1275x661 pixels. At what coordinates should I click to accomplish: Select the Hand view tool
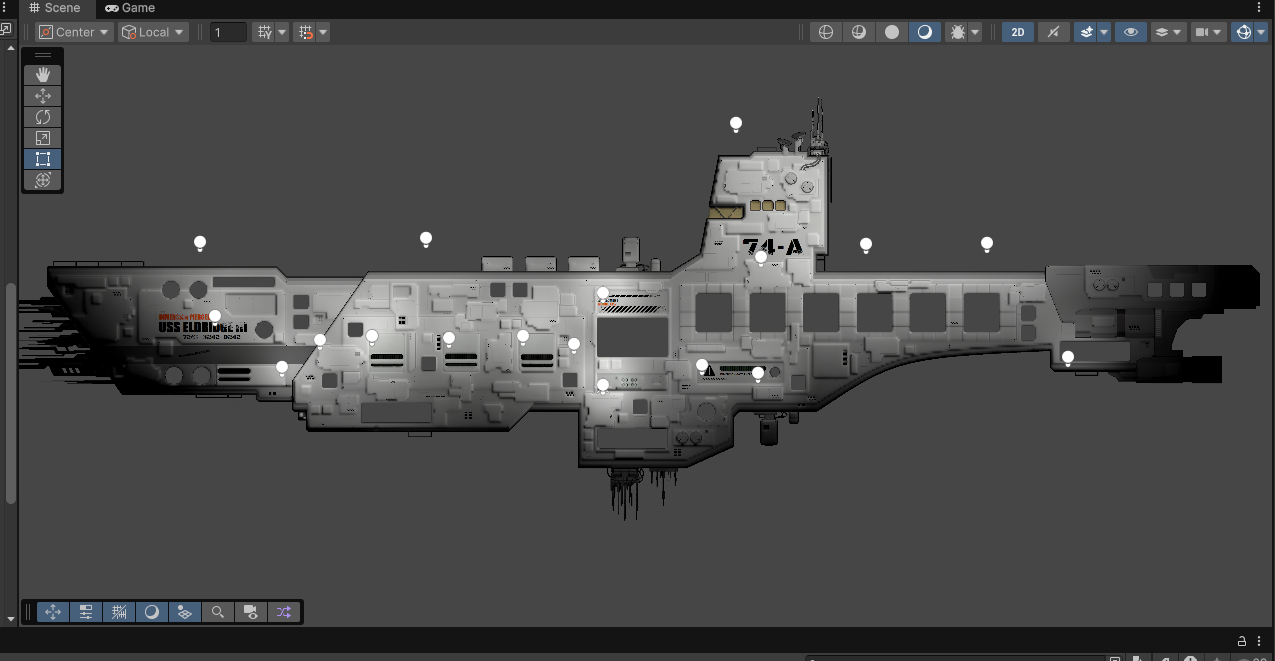click(x=43, y=75)
